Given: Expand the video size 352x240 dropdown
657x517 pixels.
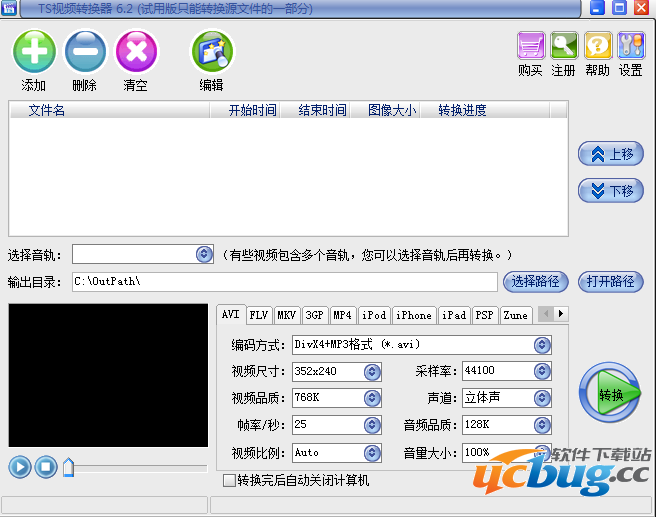Looking at the screenshot, I should coord(372,372).
